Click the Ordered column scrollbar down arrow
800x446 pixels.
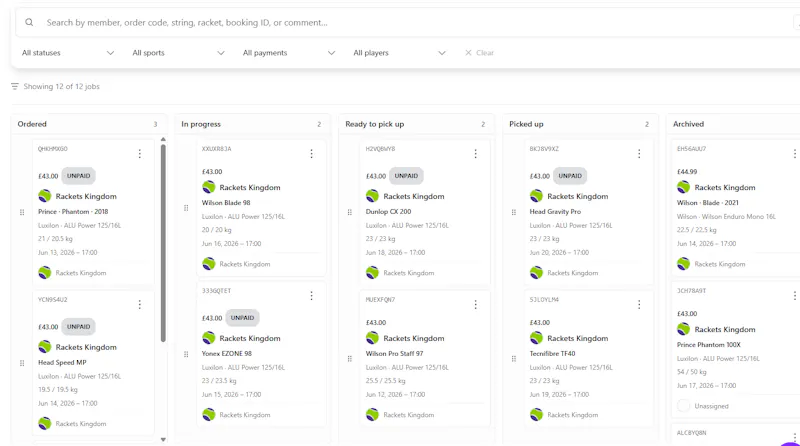click(163, 439)
